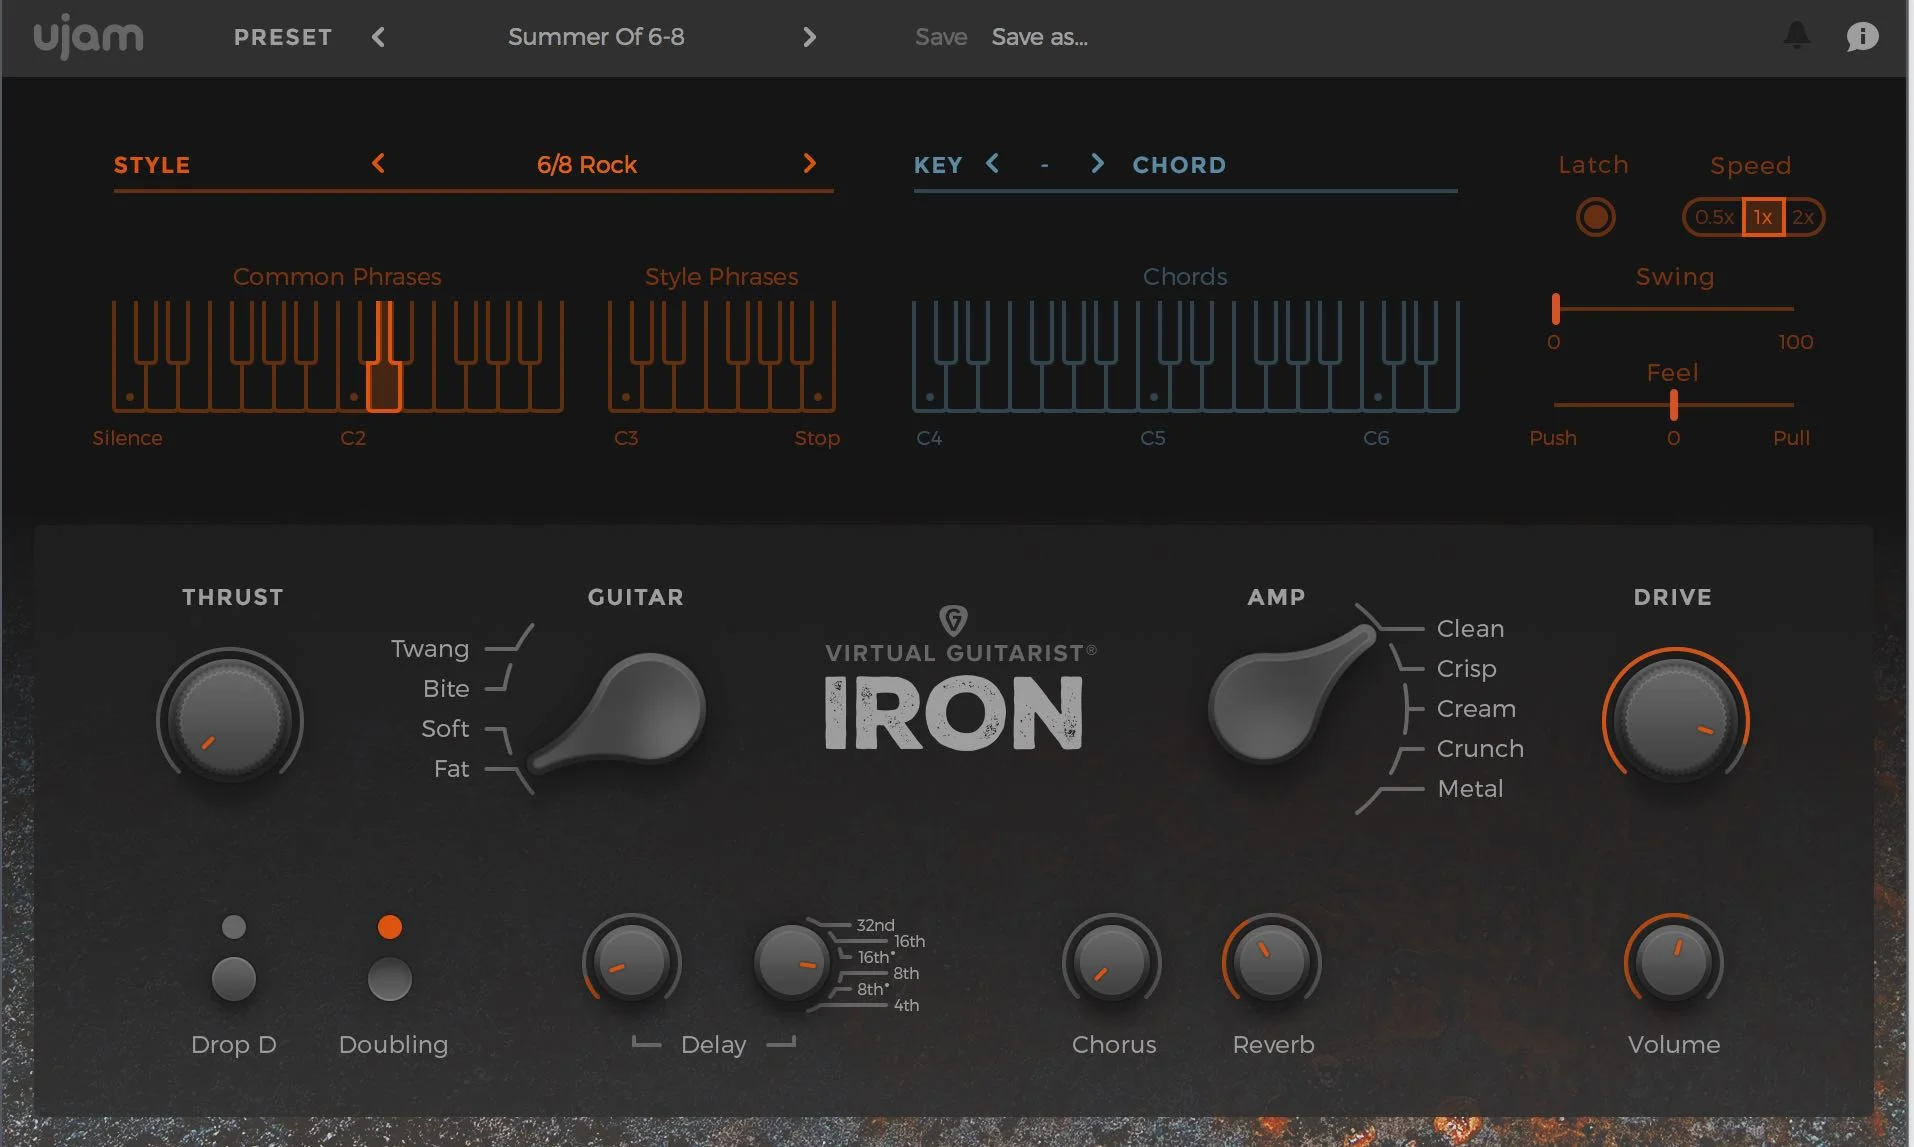Click the Pull label under Feel
1914x1147 pixels.
pos(1791,438)
